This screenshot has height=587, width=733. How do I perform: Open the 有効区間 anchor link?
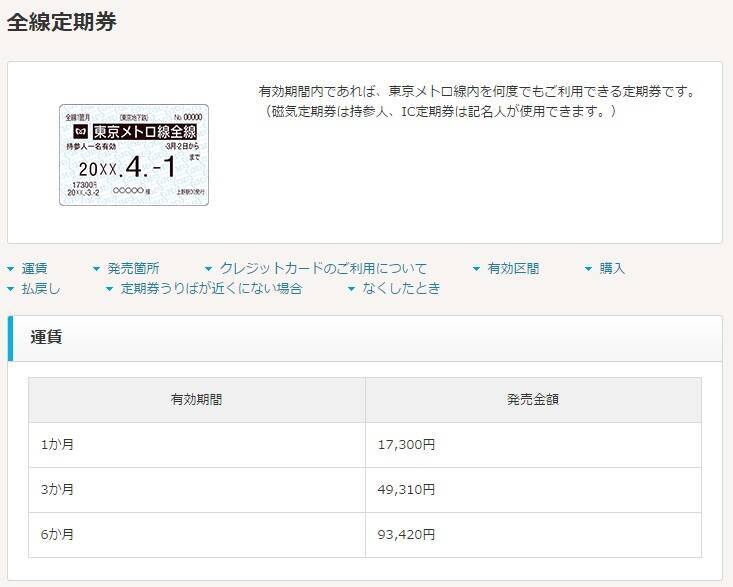click(512, 269)
